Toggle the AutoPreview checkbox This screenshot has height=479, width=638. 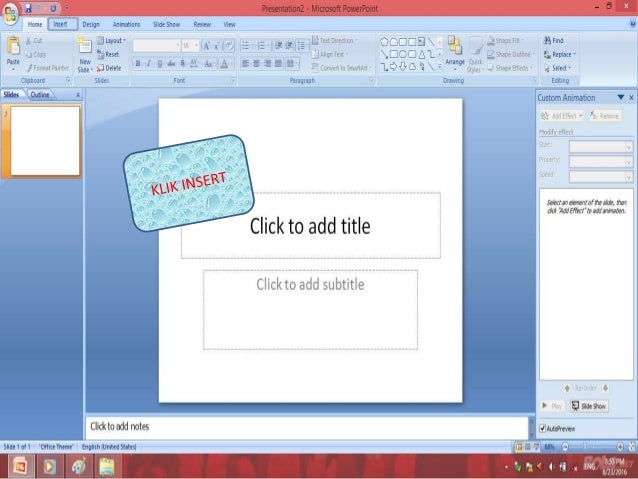pyautogui.click(x=542, y=429)
